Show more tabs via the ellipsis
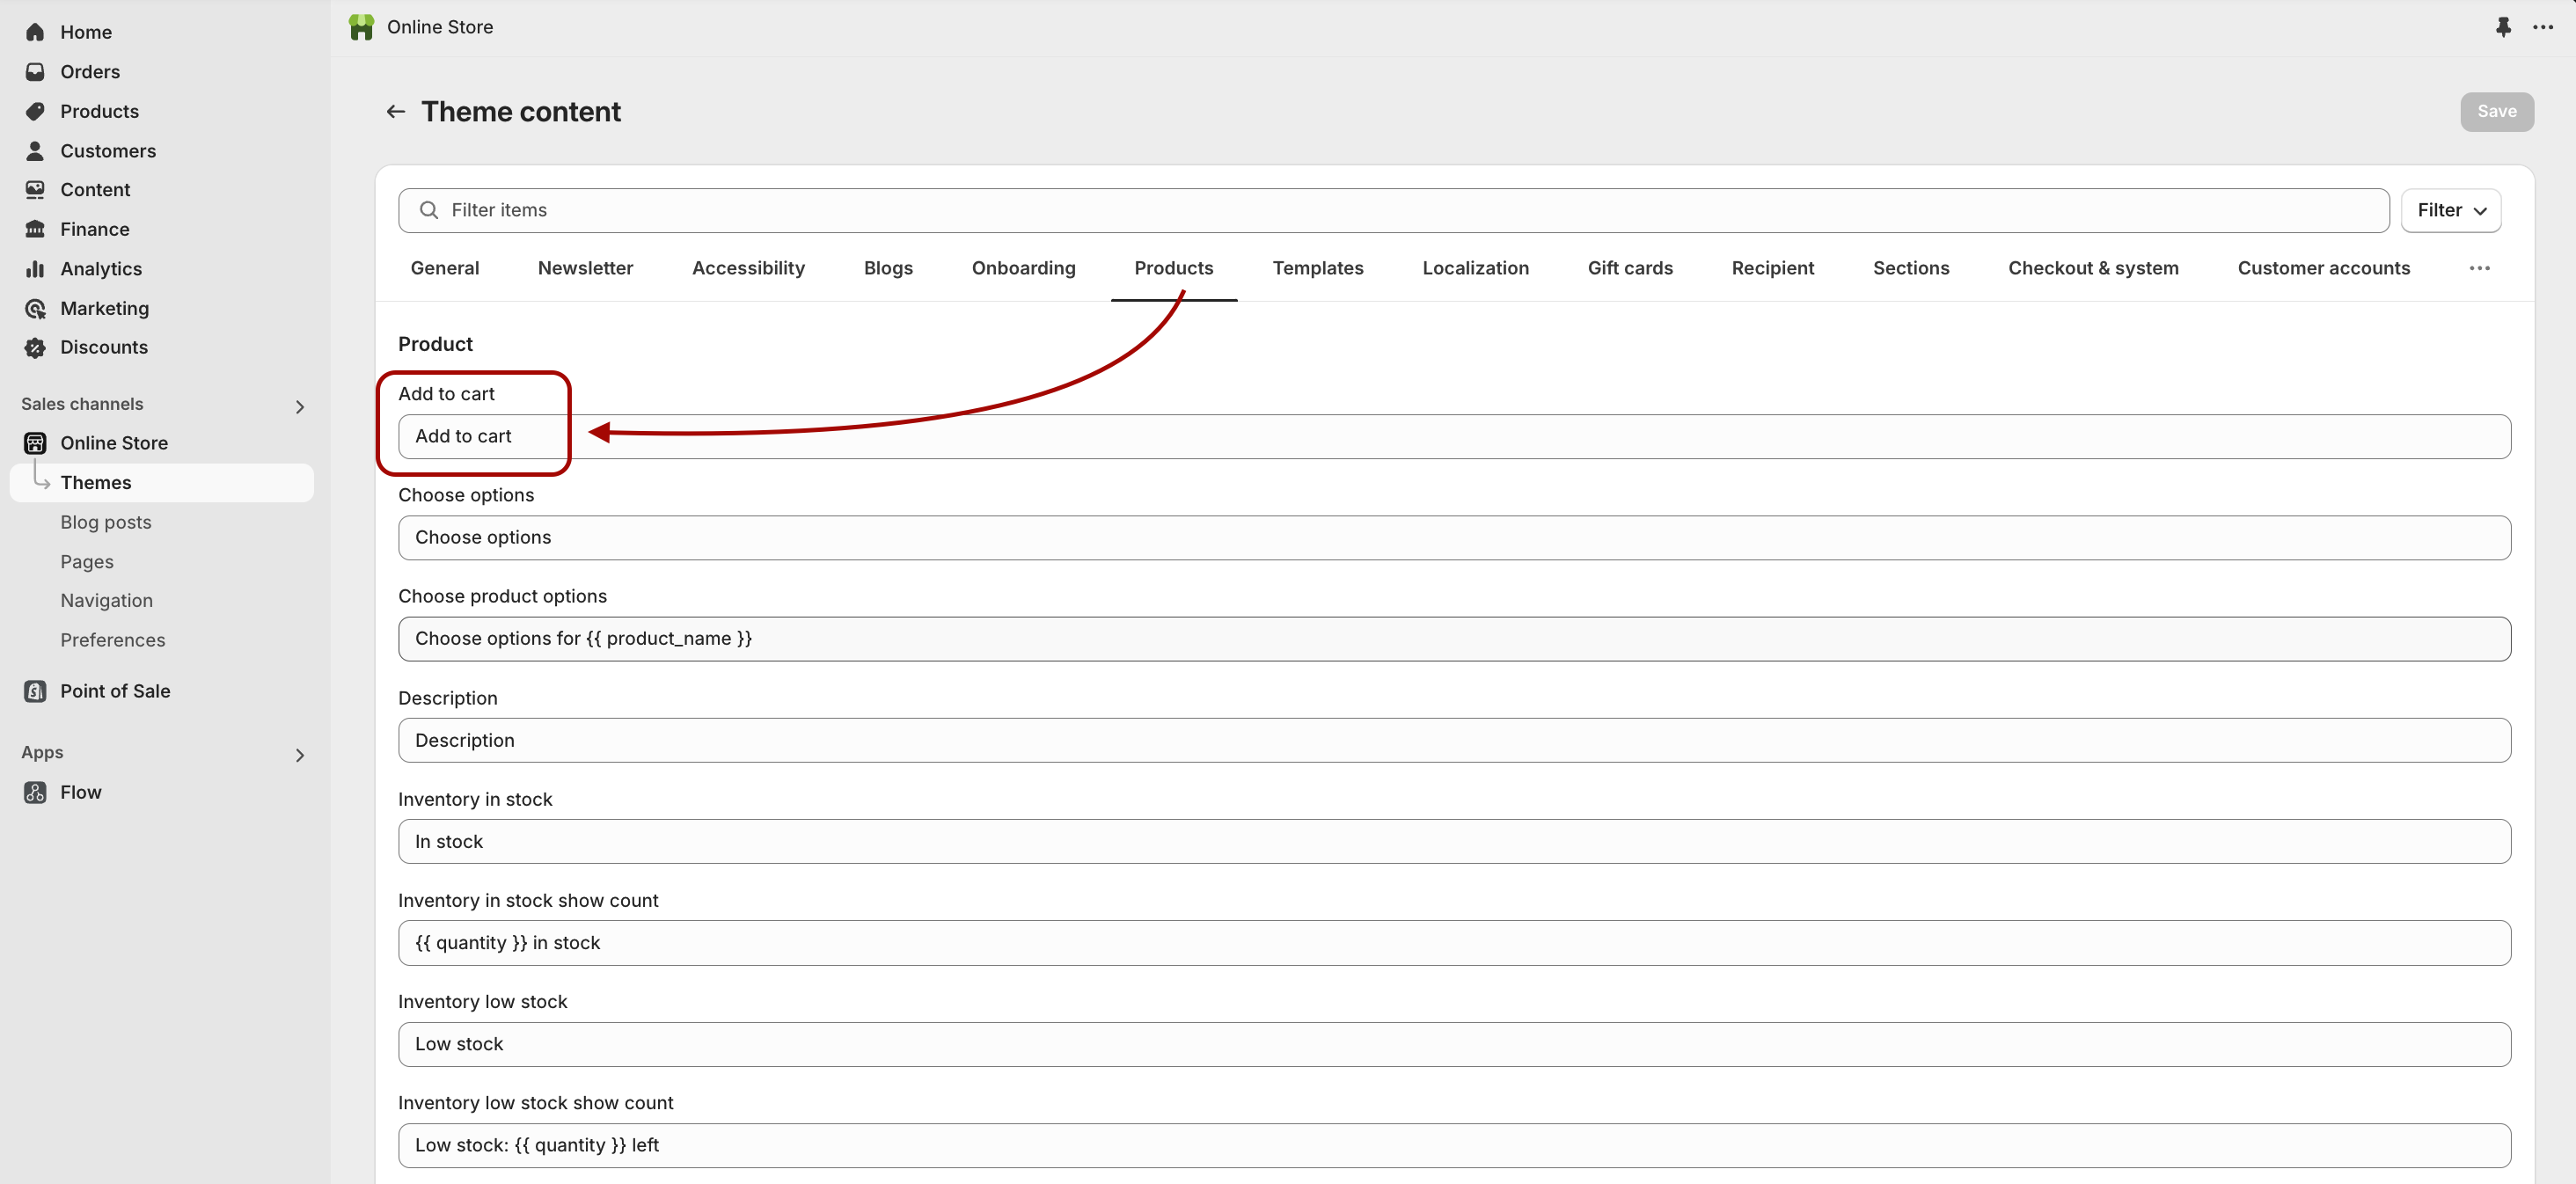The height and width of the screenshot is (1184, 2576). 2479,268
